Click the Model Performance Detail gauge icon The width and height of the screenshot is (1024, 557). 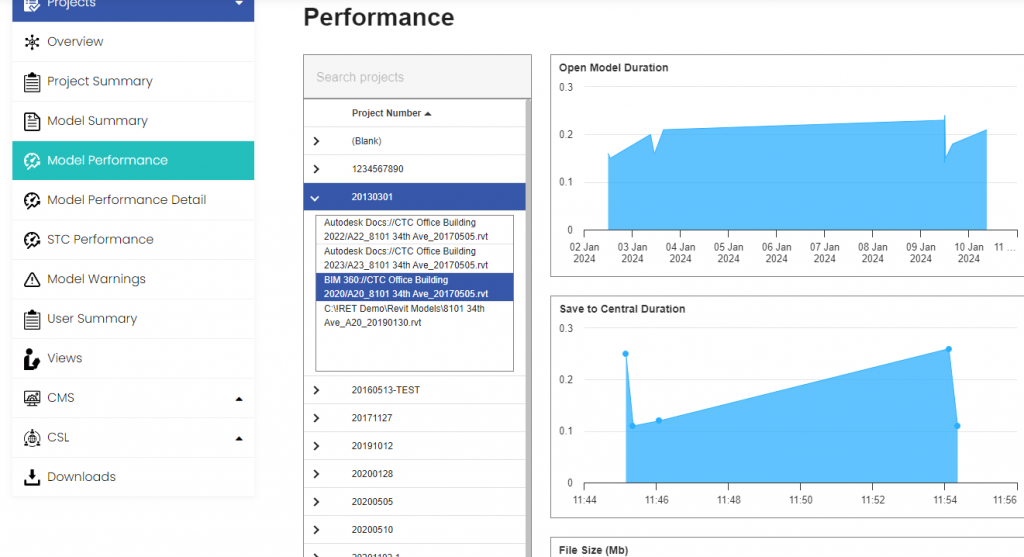coord(31,200)
